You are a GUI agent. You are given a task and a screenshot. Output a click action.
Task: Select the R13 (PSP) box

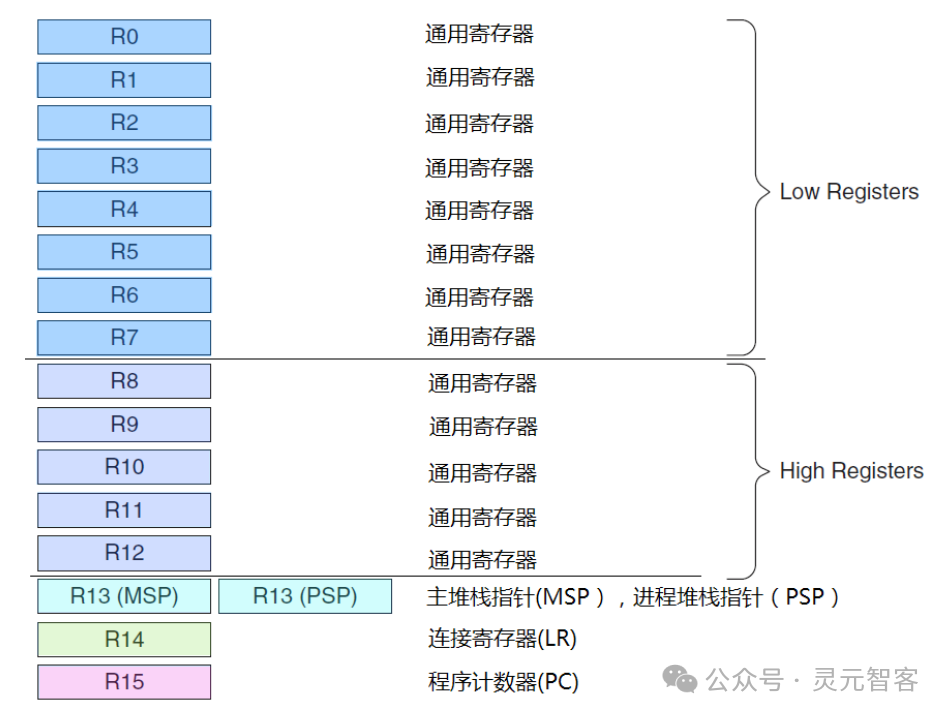[x=305, y=596]
